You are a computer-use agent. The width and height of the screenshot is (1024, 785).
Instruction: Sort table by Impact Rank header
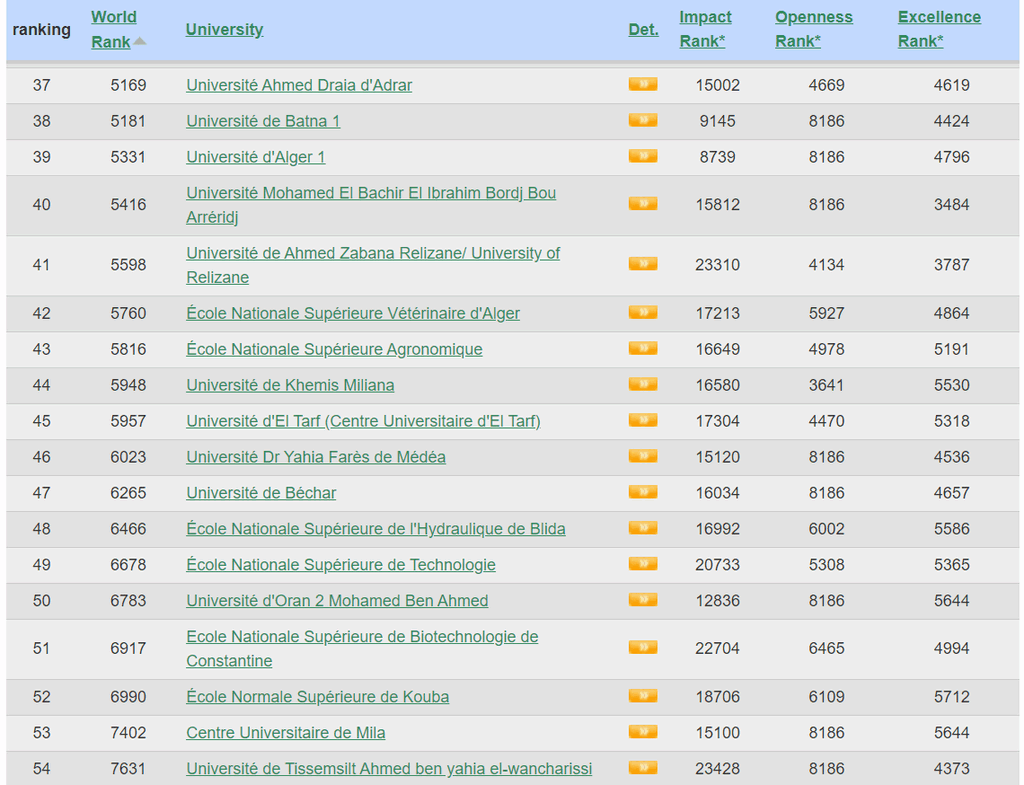coord(705,29)
